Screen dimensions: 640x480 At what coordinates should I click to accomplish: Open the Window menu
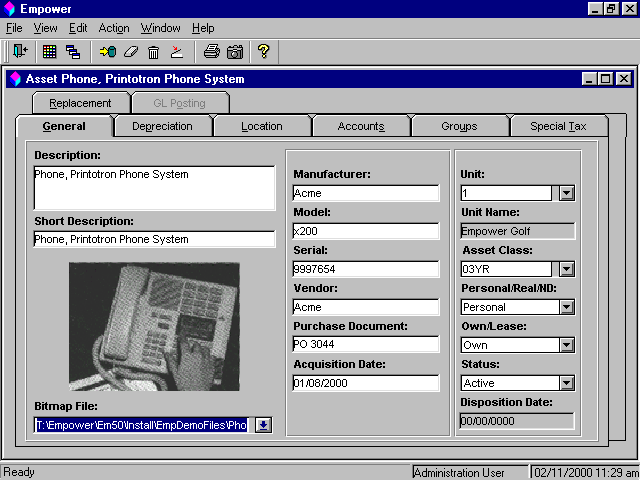[x=160, y=28]
